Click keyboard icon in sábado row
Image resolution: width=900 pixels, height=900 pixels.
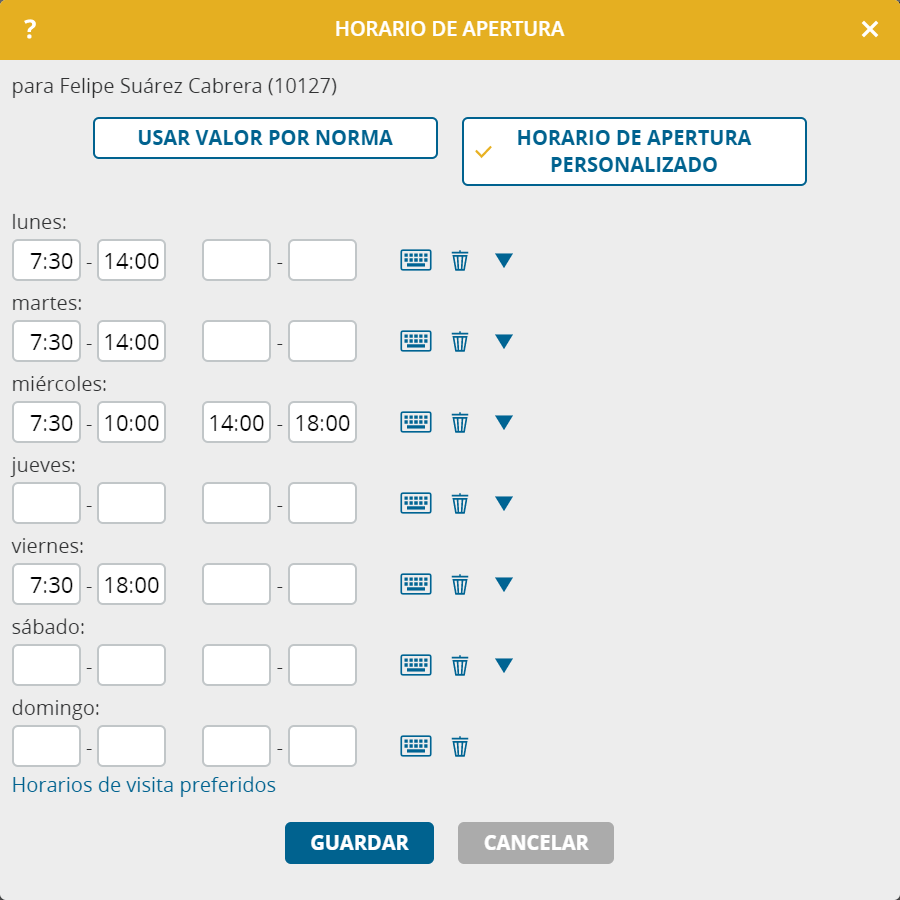point(416,665)
